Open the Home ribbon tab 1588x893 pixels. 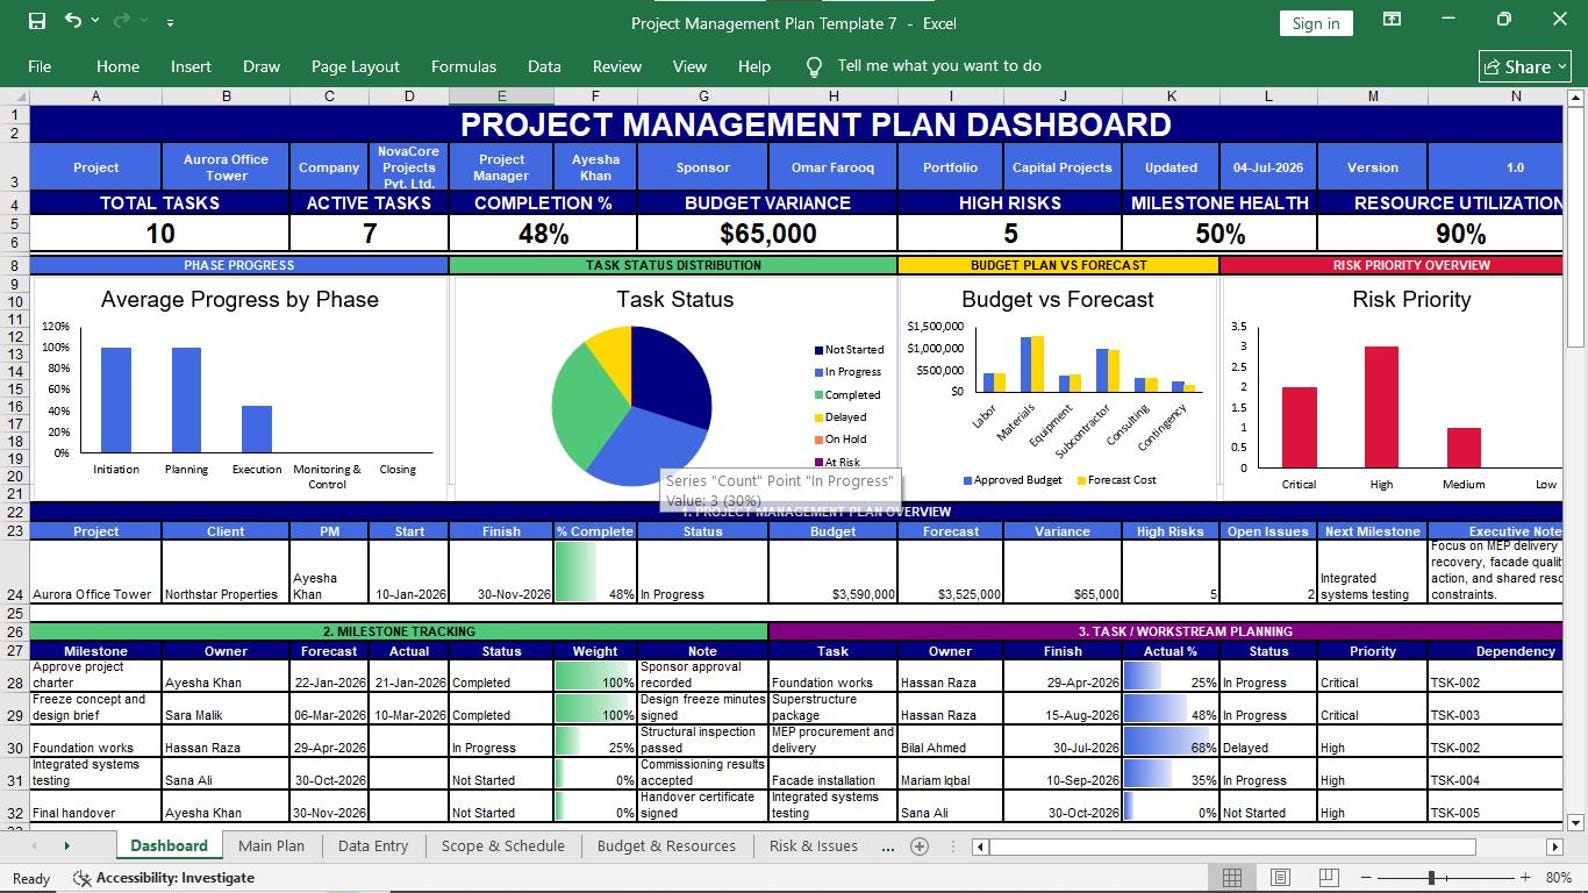tap(118, 67)
